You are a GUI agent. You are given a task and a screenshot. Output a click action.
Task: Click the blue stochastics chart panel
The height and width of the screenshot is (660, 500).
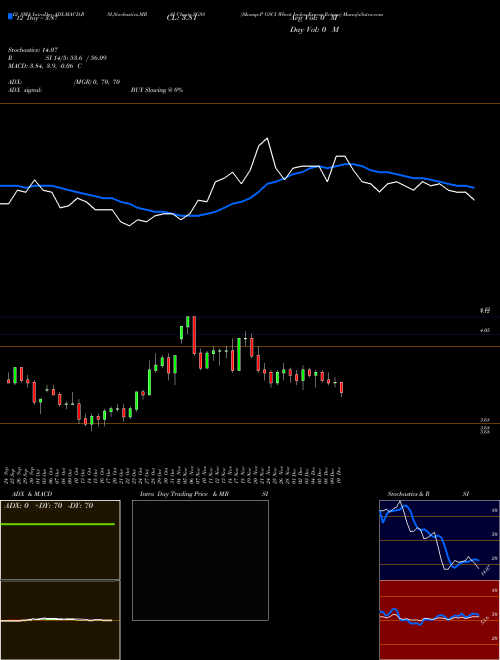pos(439,540)
